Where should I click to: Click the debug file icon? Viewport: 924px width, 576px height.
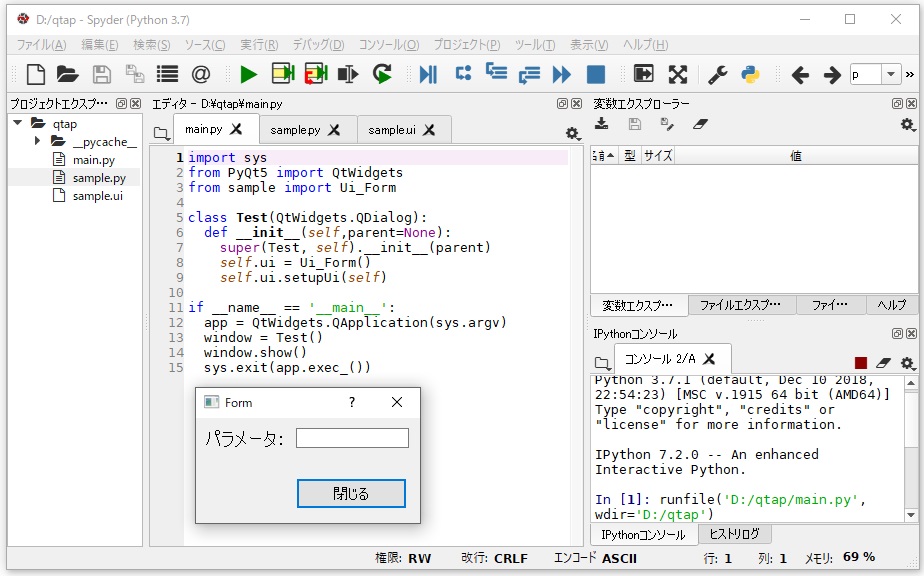[428, 74]
